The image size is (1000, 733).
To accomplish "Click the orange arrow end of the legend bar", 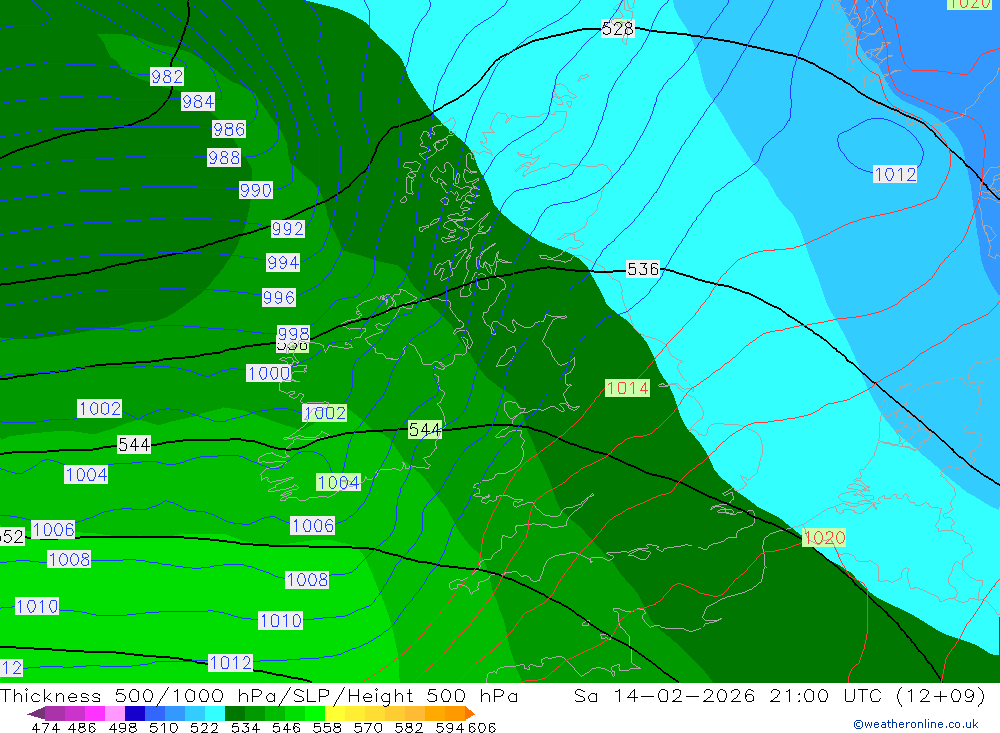I will pyautogui.click(x=470, y=713).
